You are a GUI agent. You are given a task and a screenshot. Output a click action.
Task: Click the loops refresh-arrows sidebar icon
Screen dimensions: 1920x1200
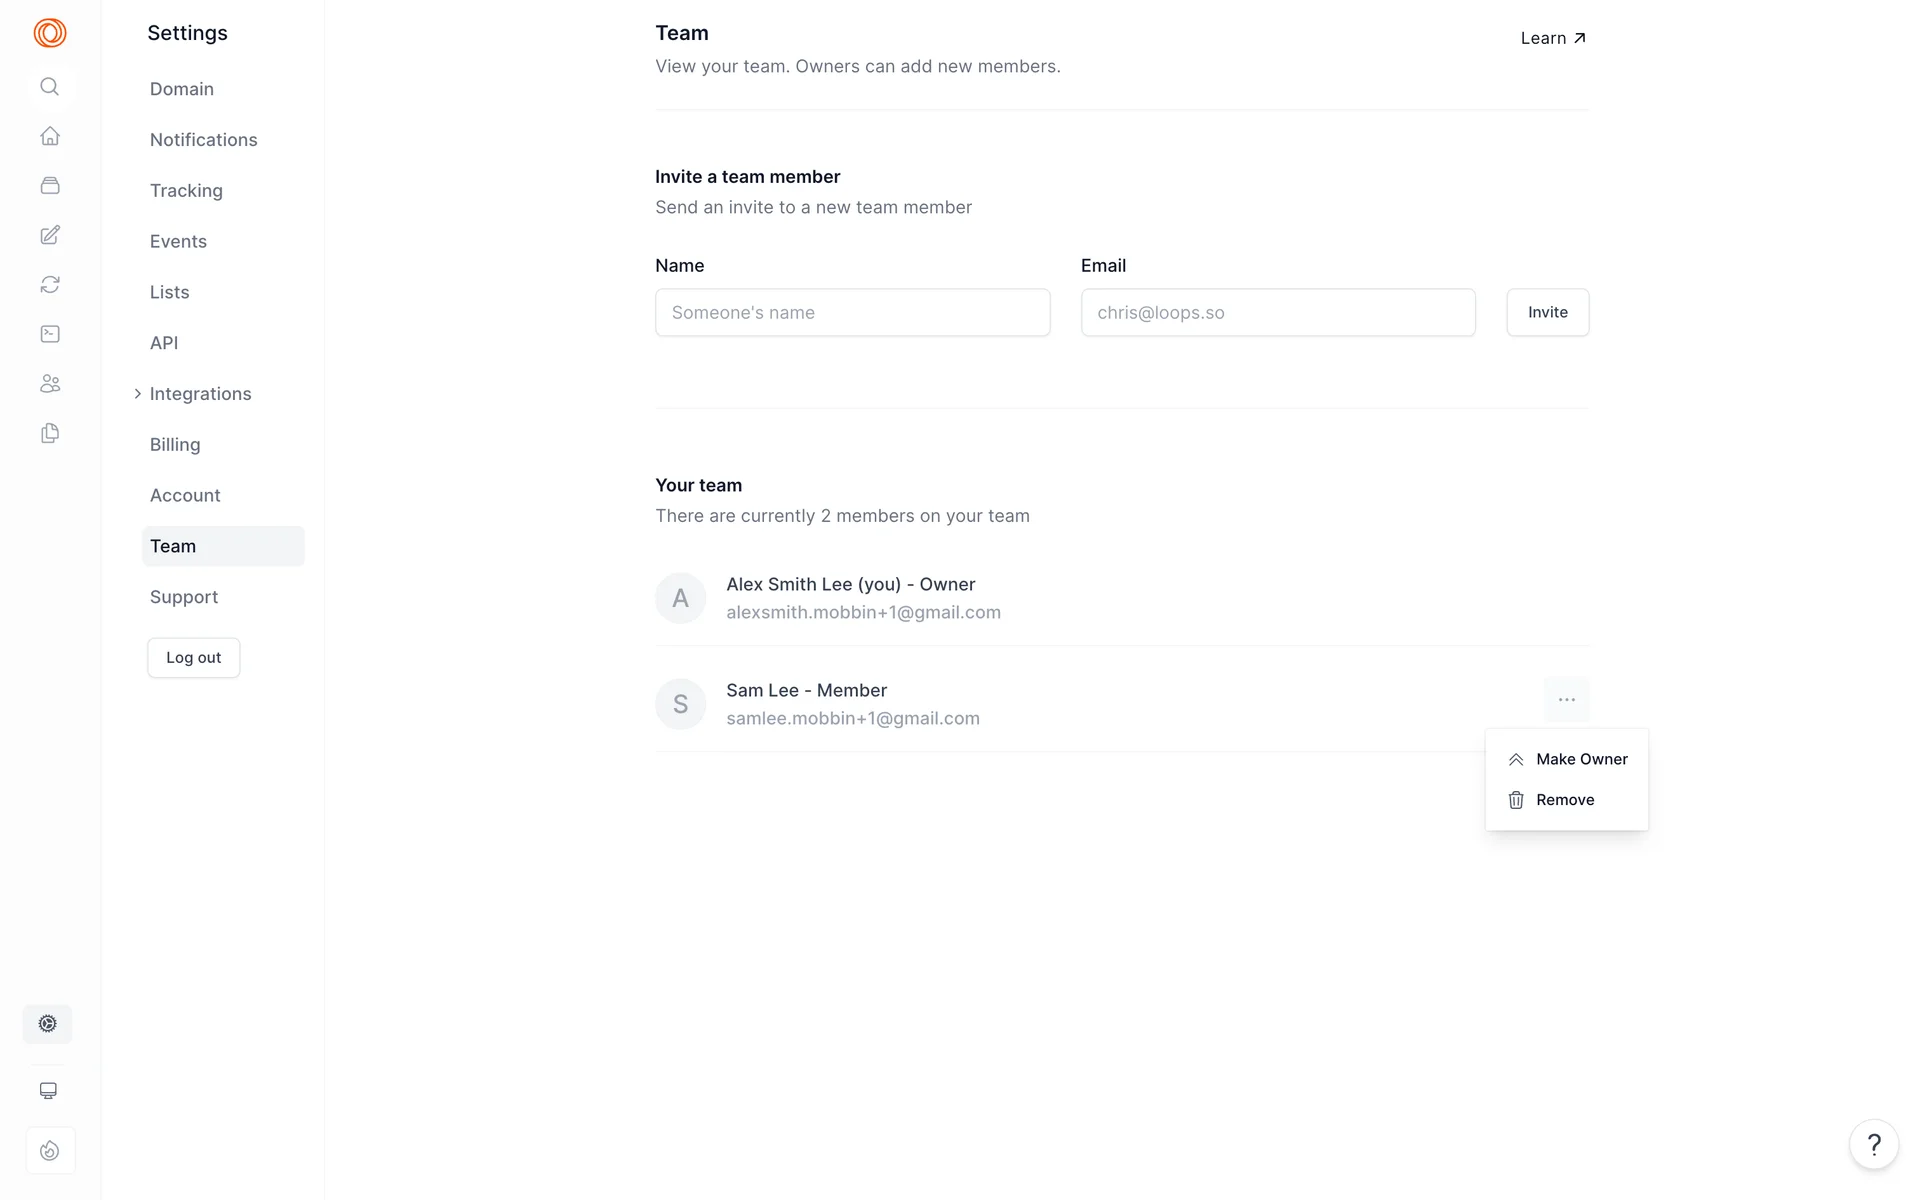pyautogui.click(x=49, y=285)
